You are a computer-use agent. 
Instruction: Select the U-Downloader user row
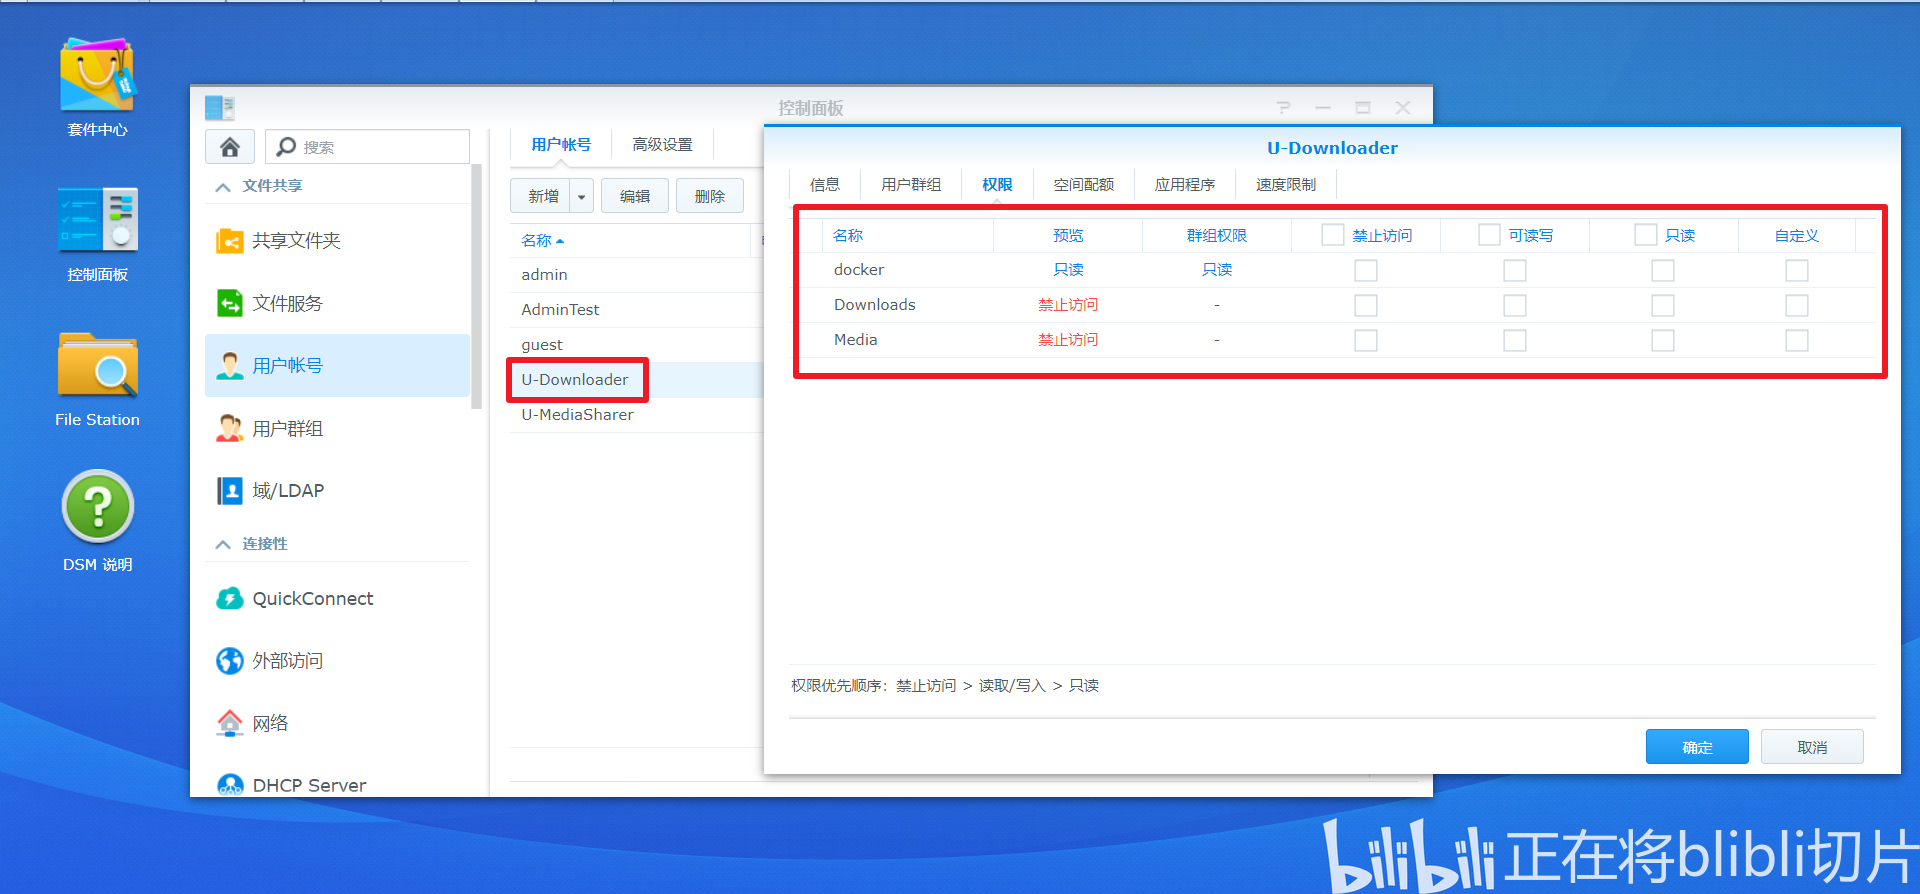[636, 380]
